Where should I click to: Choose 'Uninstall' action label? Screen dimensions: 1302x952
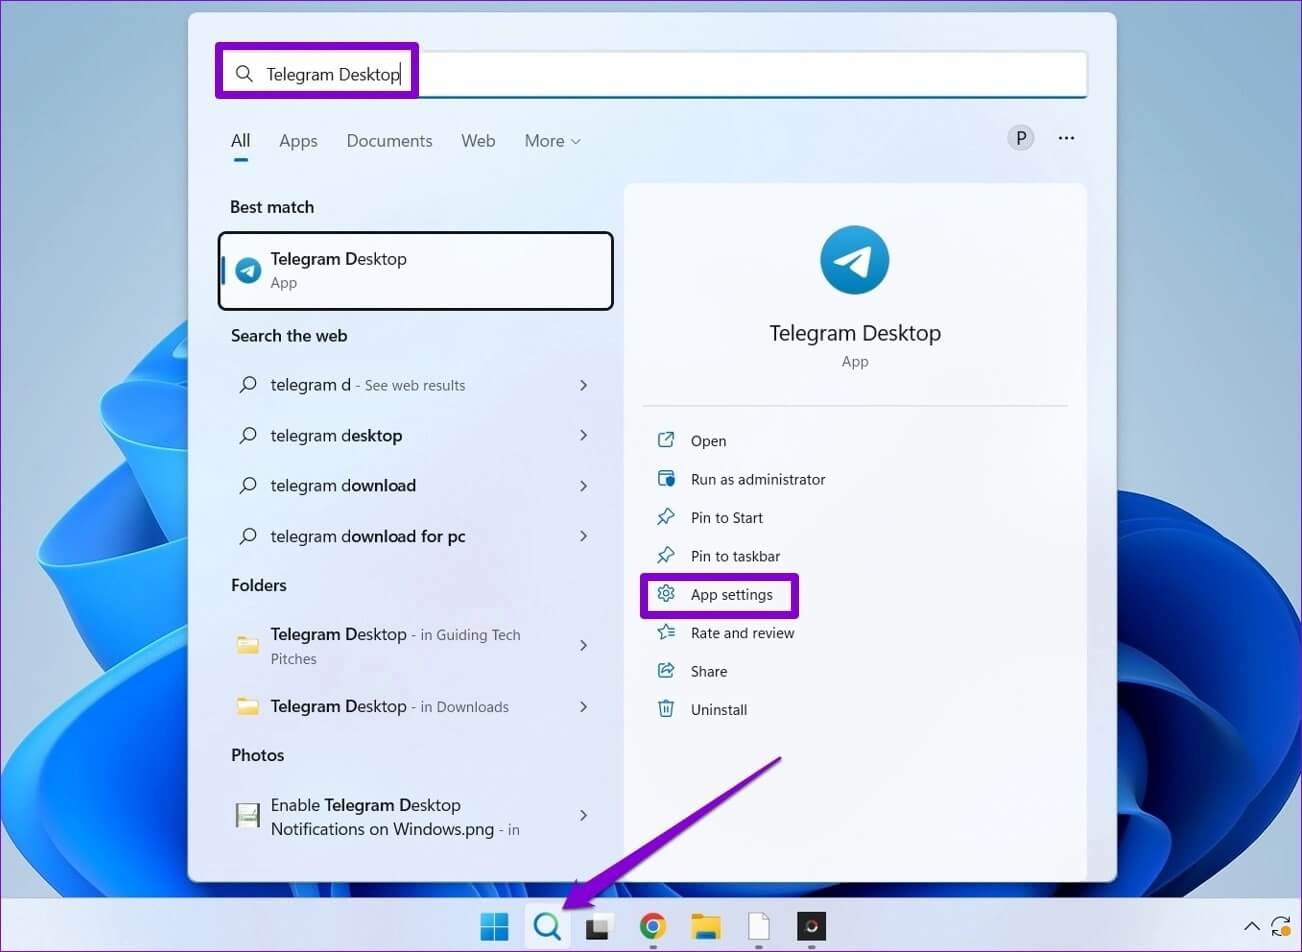click(719, 710)
